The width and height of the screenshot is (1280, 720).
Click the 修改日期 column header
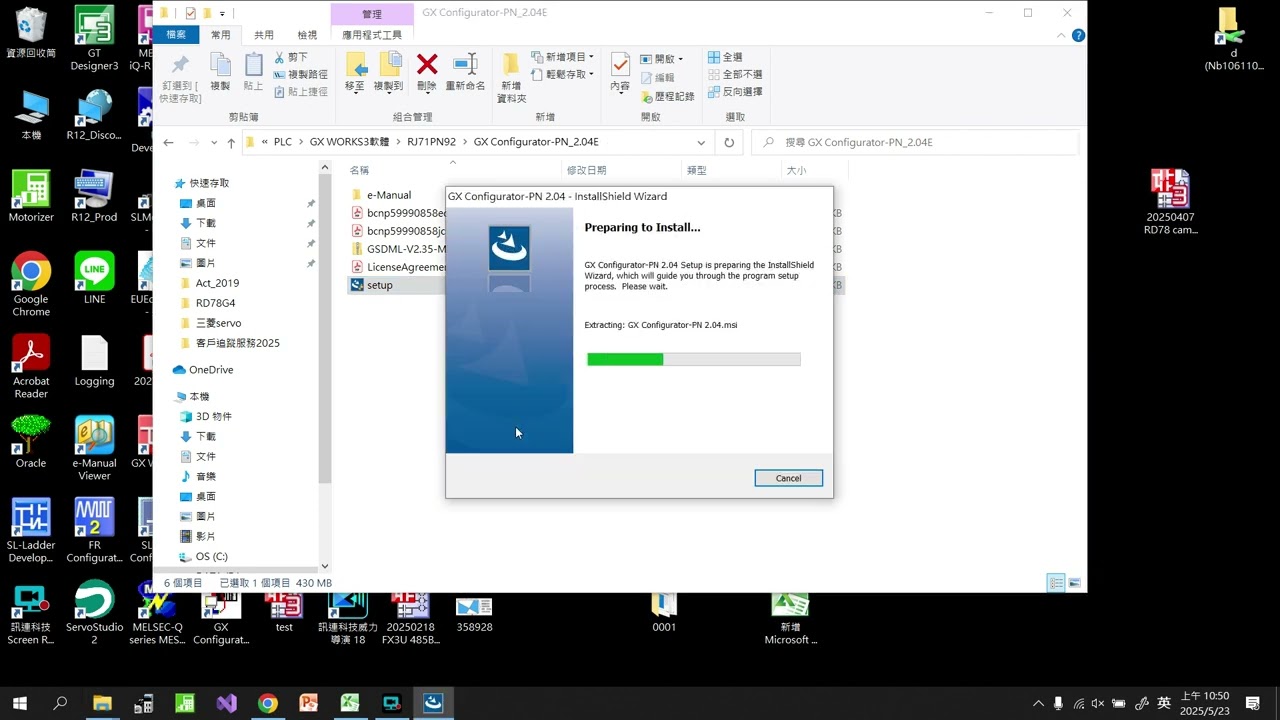click(586, 171)
